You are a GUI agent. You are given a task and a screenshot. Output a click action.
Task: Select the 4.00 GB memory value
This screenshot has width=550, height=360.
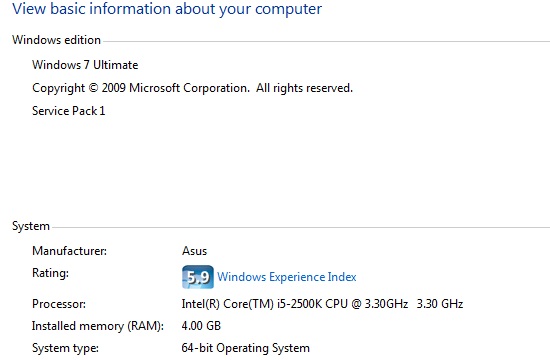click(x=201, y=326)
